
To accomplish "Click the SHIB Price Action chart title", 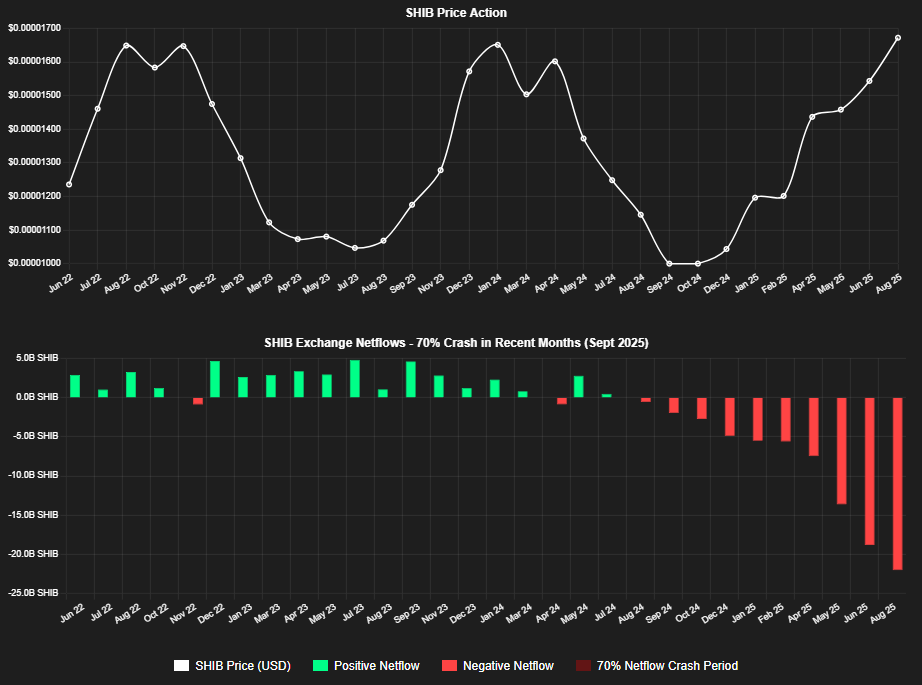I will pyautogui.click(x=456, y=13).
